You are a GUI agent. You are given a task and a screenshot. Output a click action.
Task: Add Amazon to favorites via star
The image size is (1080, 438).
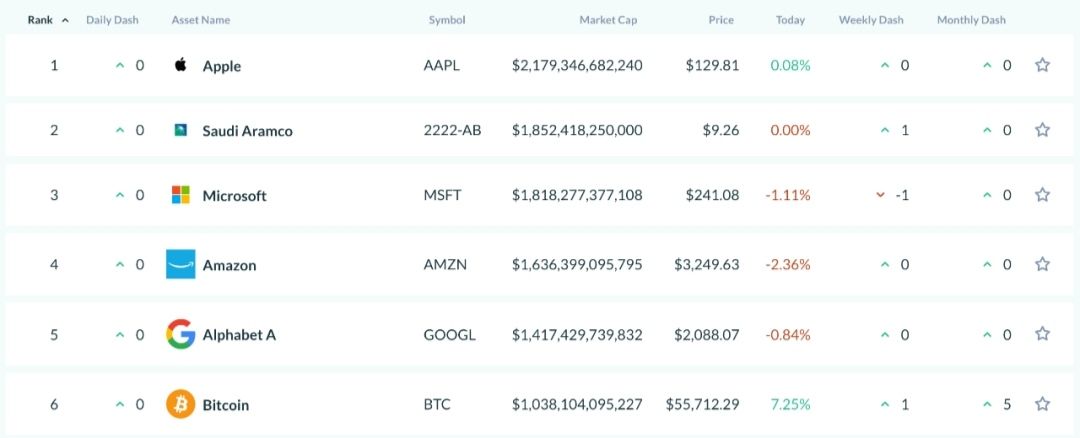(1042, 265)
